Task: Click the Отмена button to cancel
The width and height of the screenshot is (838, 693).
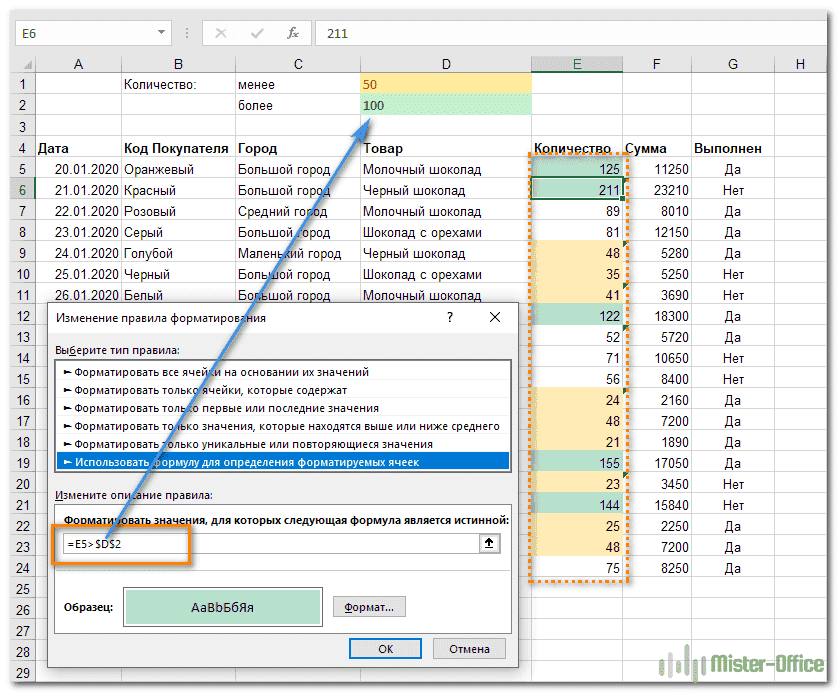Action: pos(469,648)
